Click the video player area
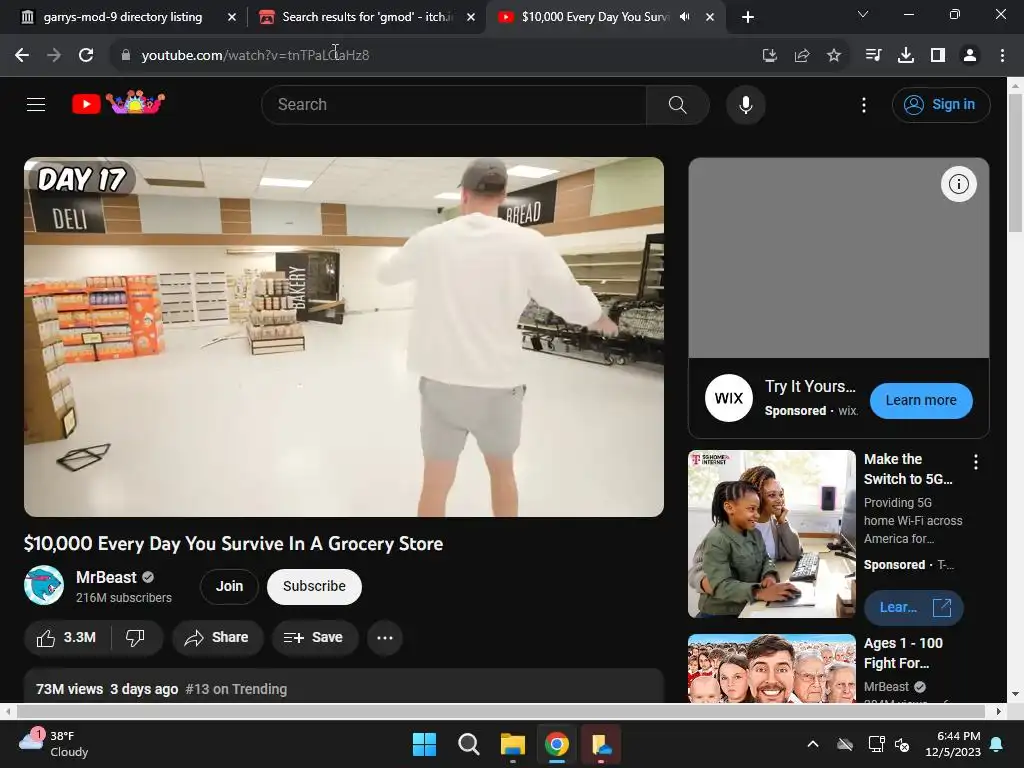Image resolution: width=1024 pixels, height=768 pixels. coord(344,337)
